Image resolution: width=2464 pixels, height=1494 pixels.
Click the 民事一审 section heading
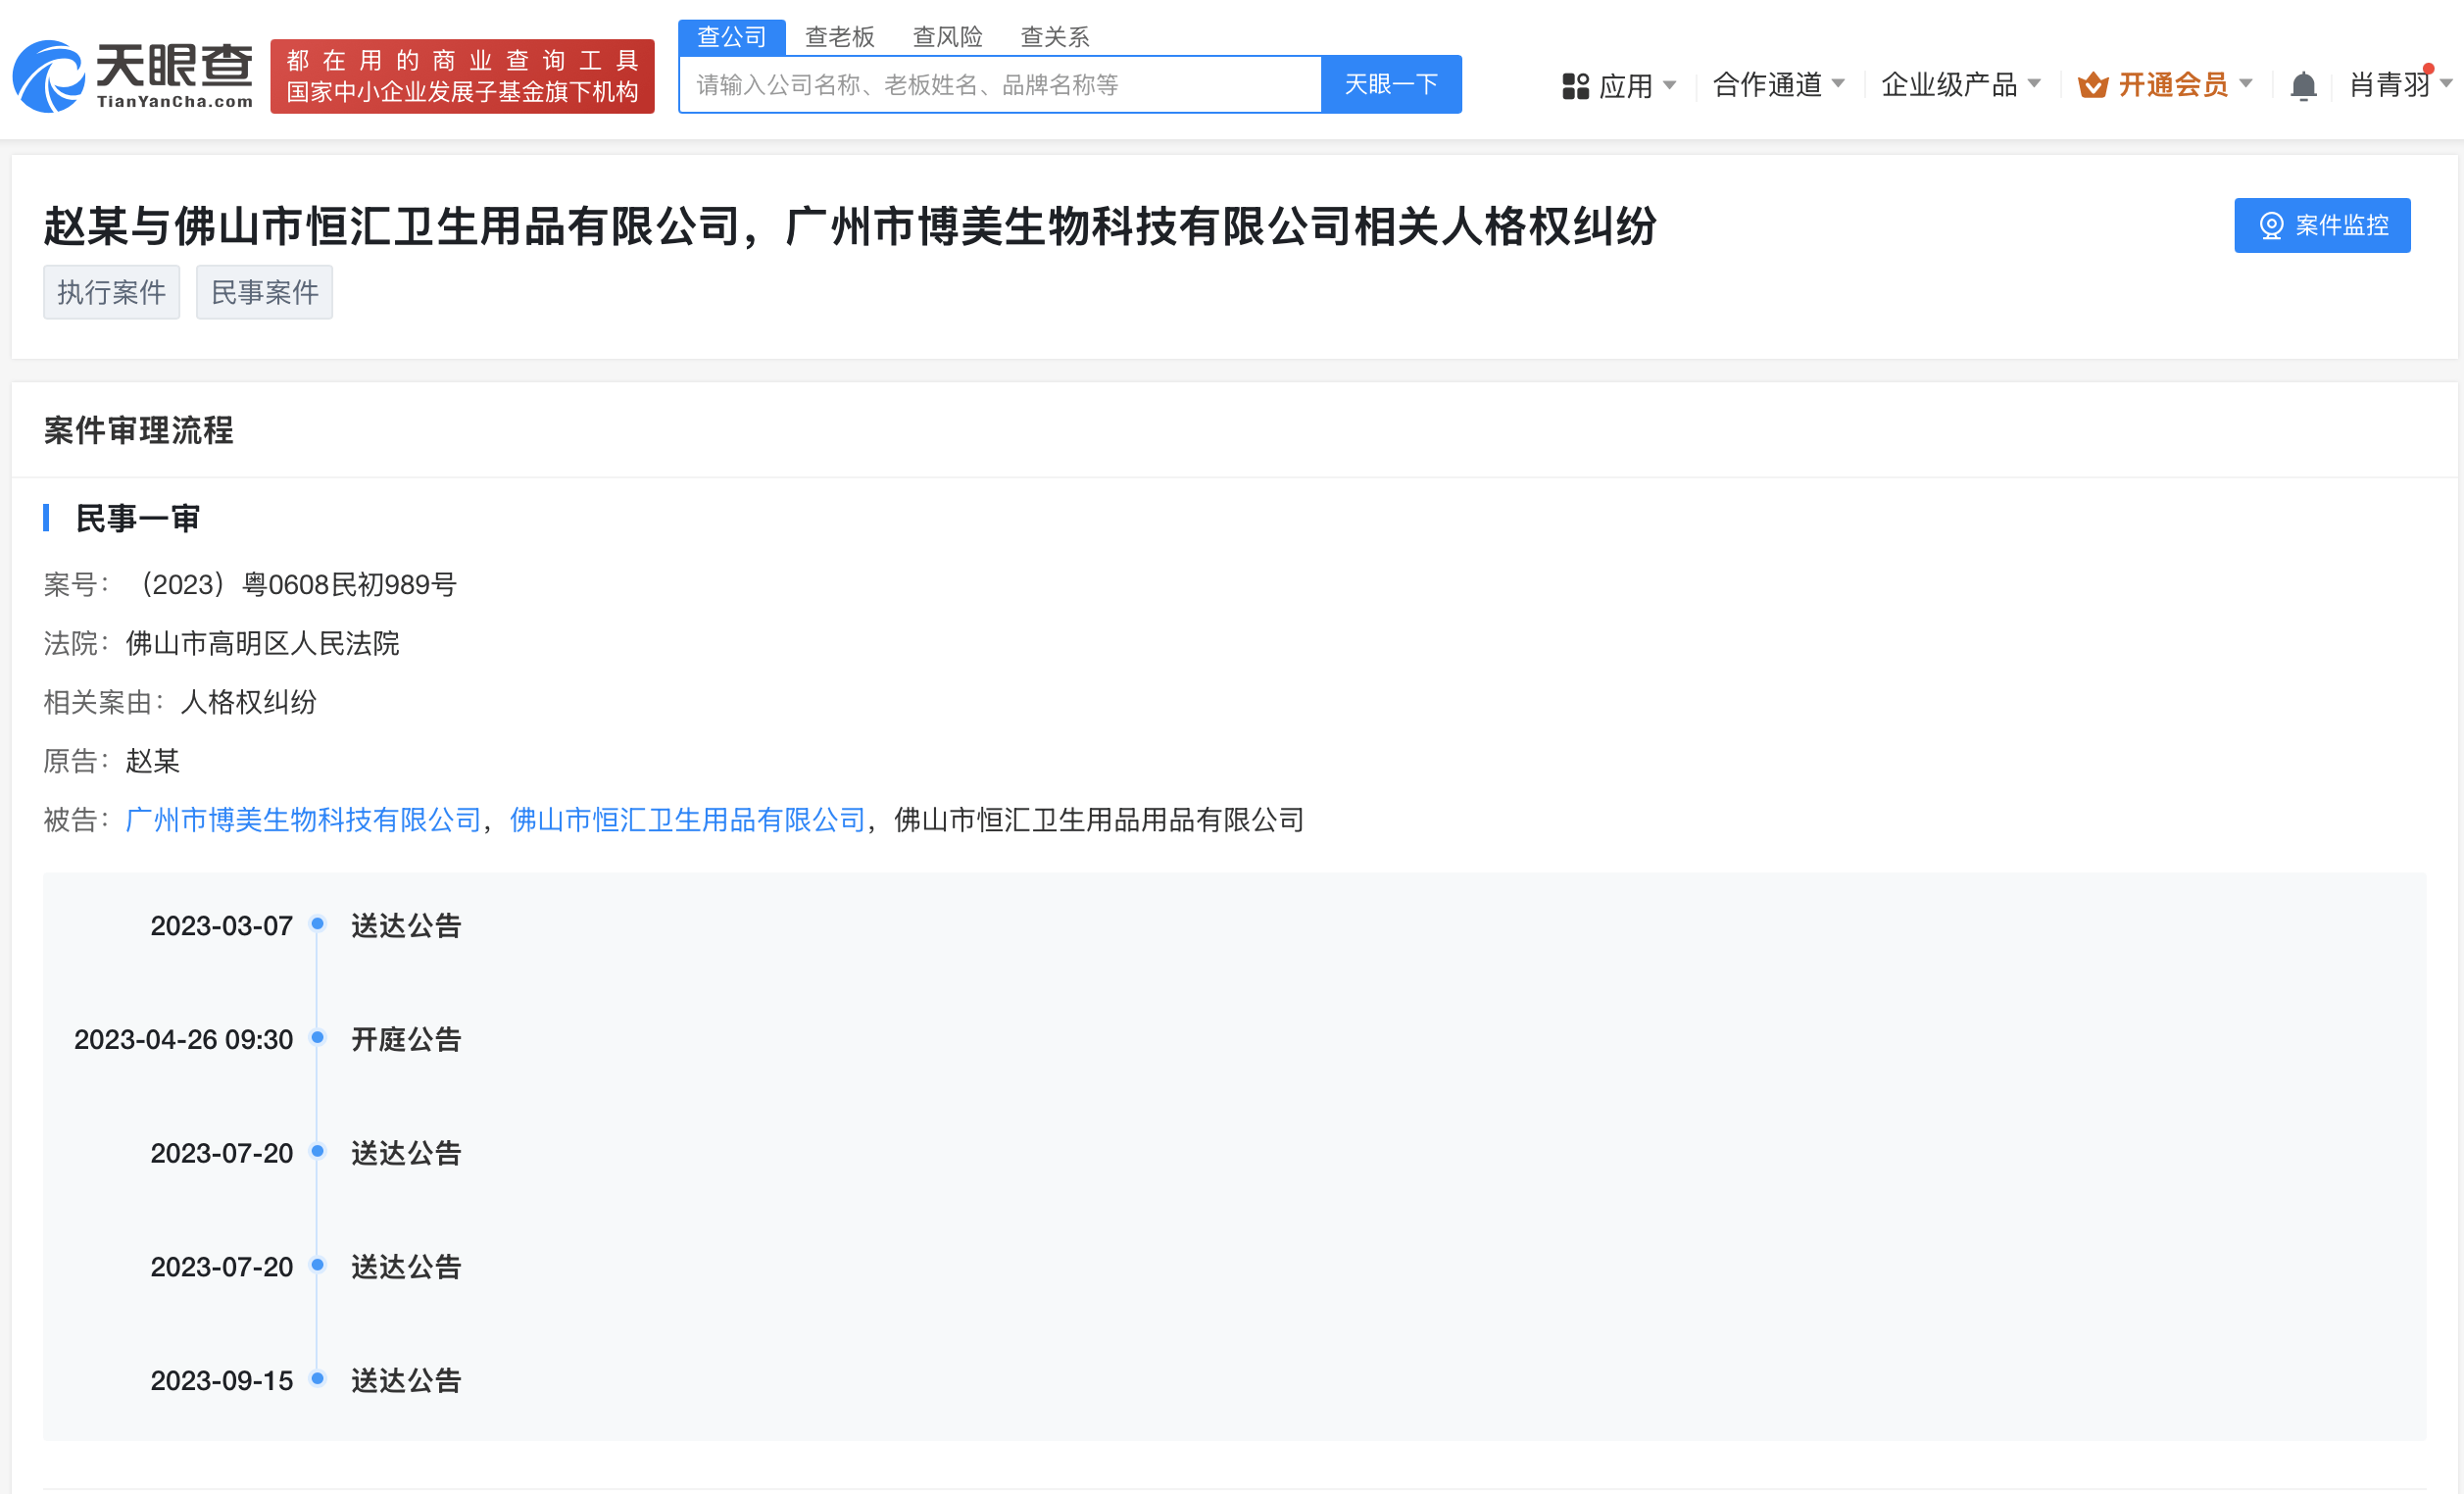(138, 519)
